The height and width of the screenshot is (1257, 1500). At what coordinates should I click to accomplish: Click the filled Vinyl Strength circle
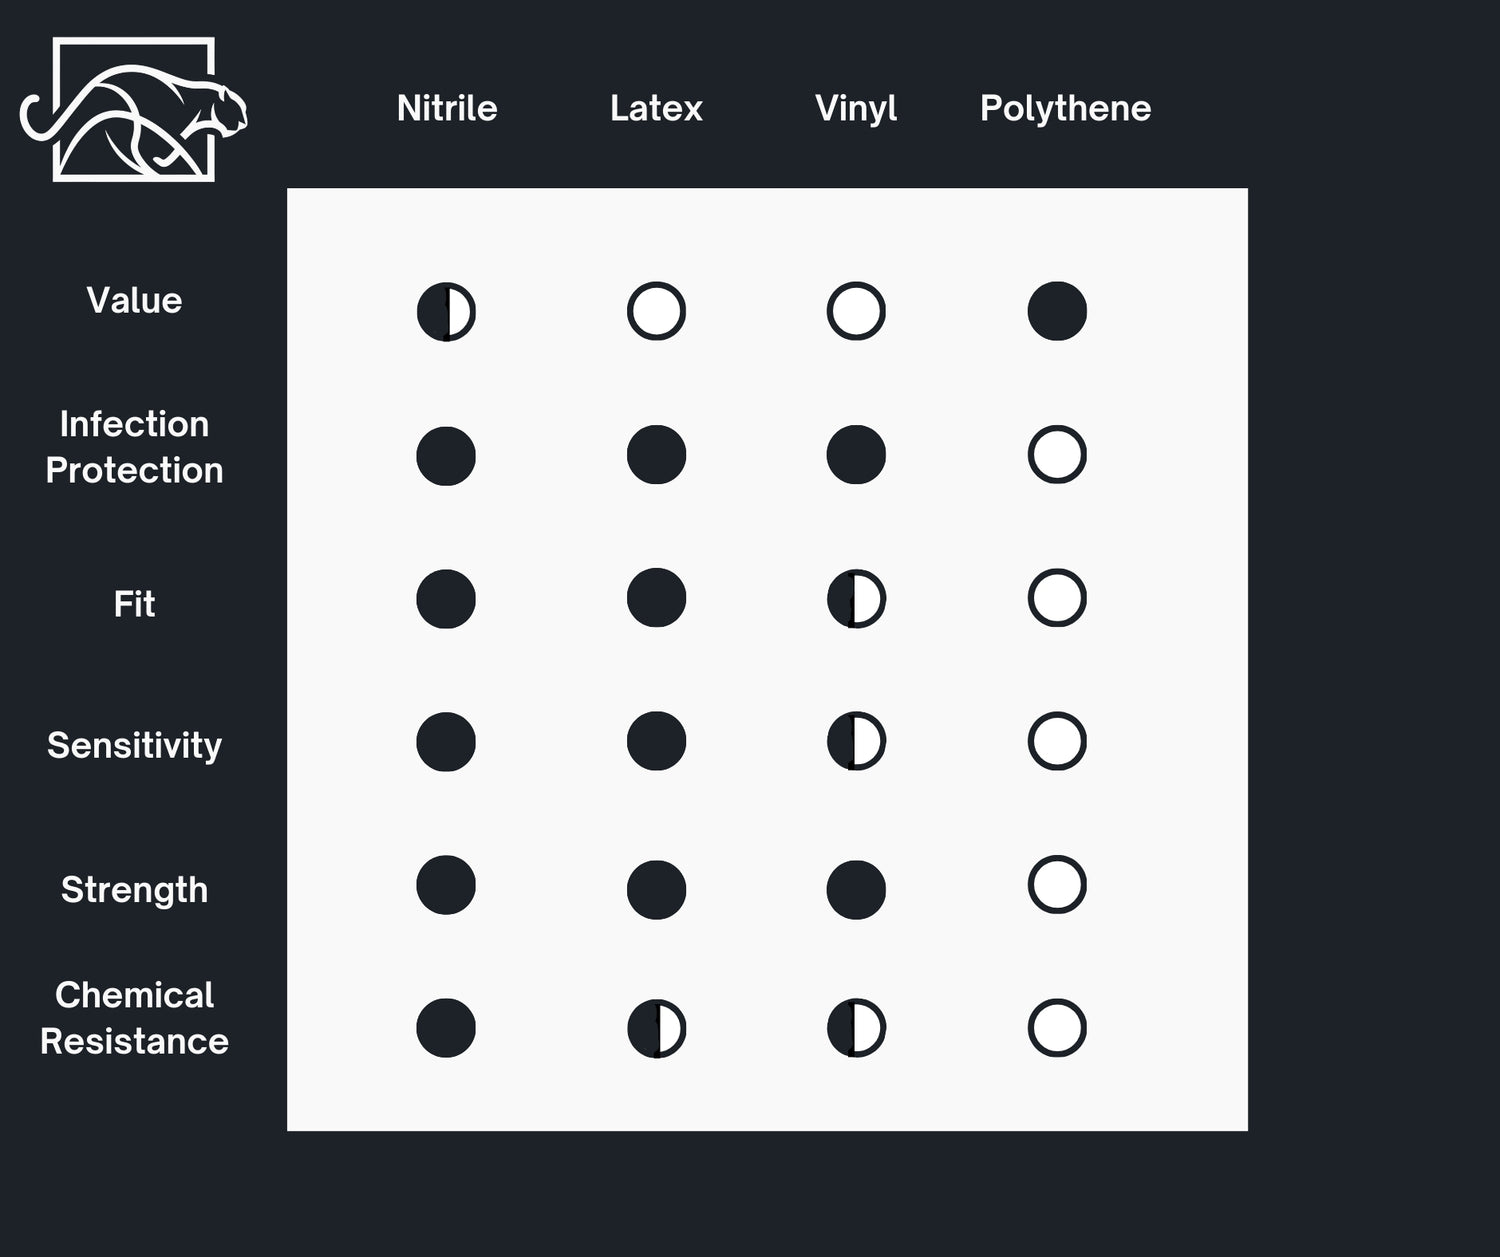click(x=856, y=890)
